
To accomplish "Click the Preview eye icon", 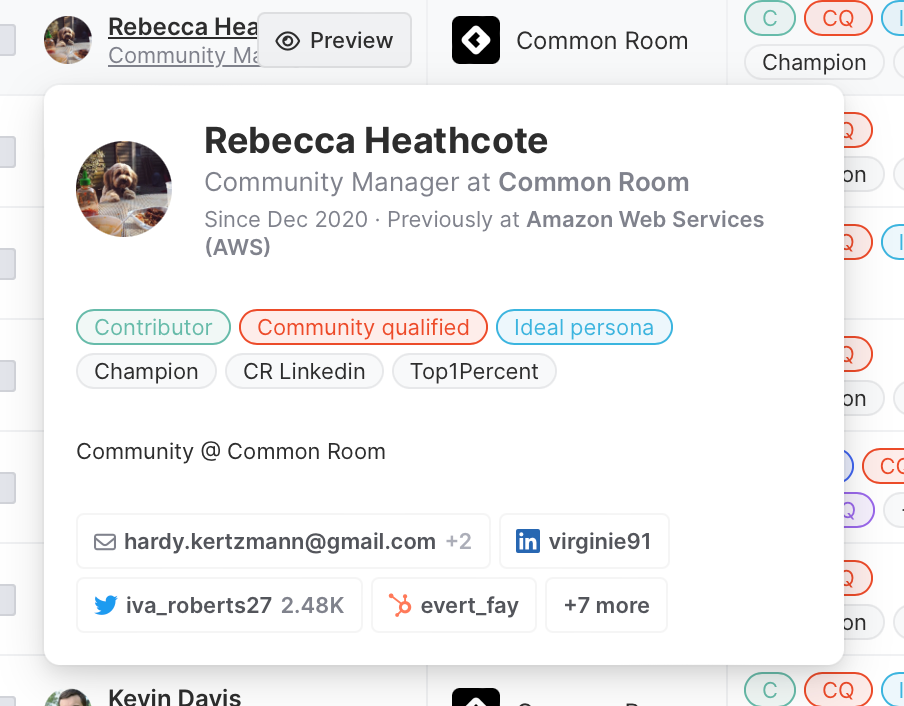I will 288,41.
